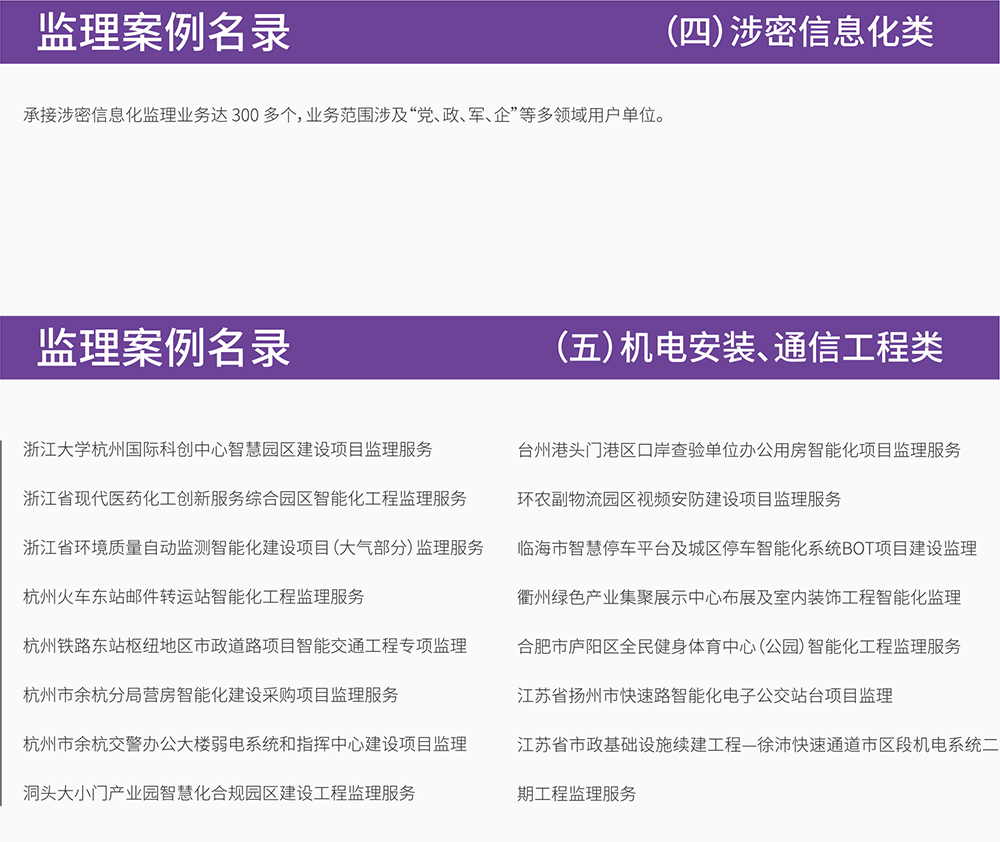Open 合肥市庐阳区全民健身体育中心 project entry
Screen dimensions: 1000x842
pyautogui.click(x=739, y=646)
